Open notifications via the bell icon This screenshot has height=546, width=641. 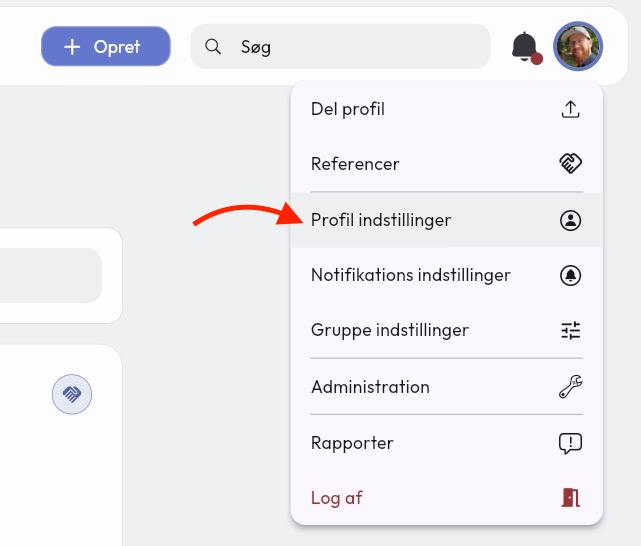[x=526, y=47]
